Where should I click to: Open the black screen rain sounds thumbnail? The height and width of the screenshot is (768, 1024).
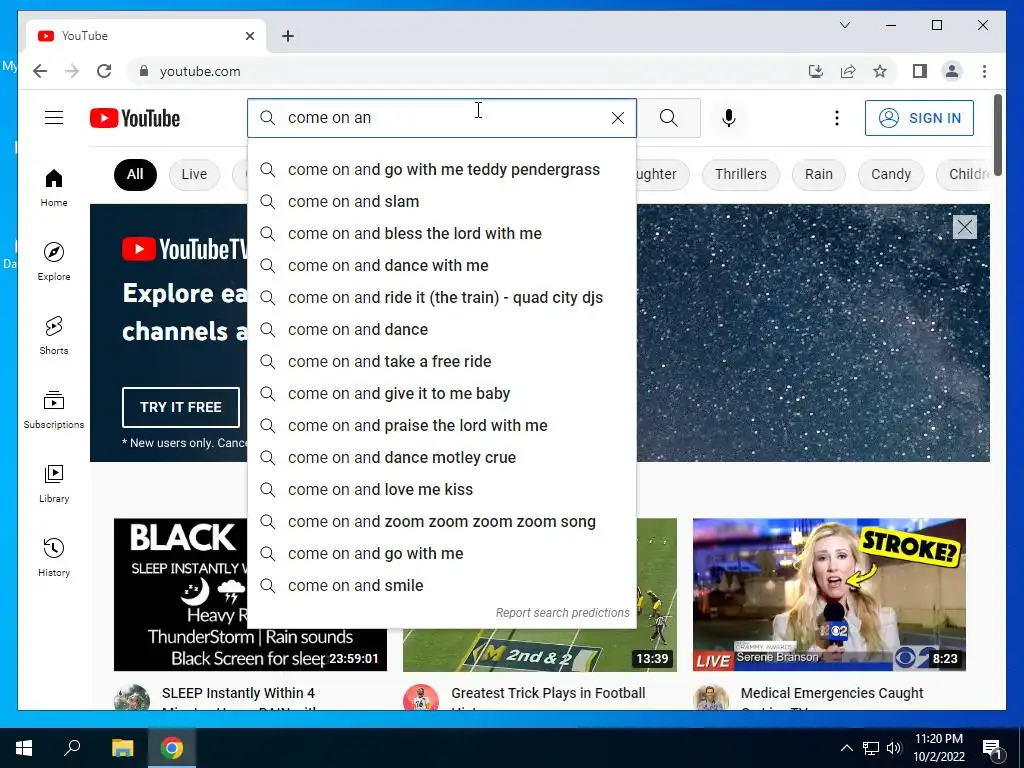pyautogui.click(x=180, y=594)
